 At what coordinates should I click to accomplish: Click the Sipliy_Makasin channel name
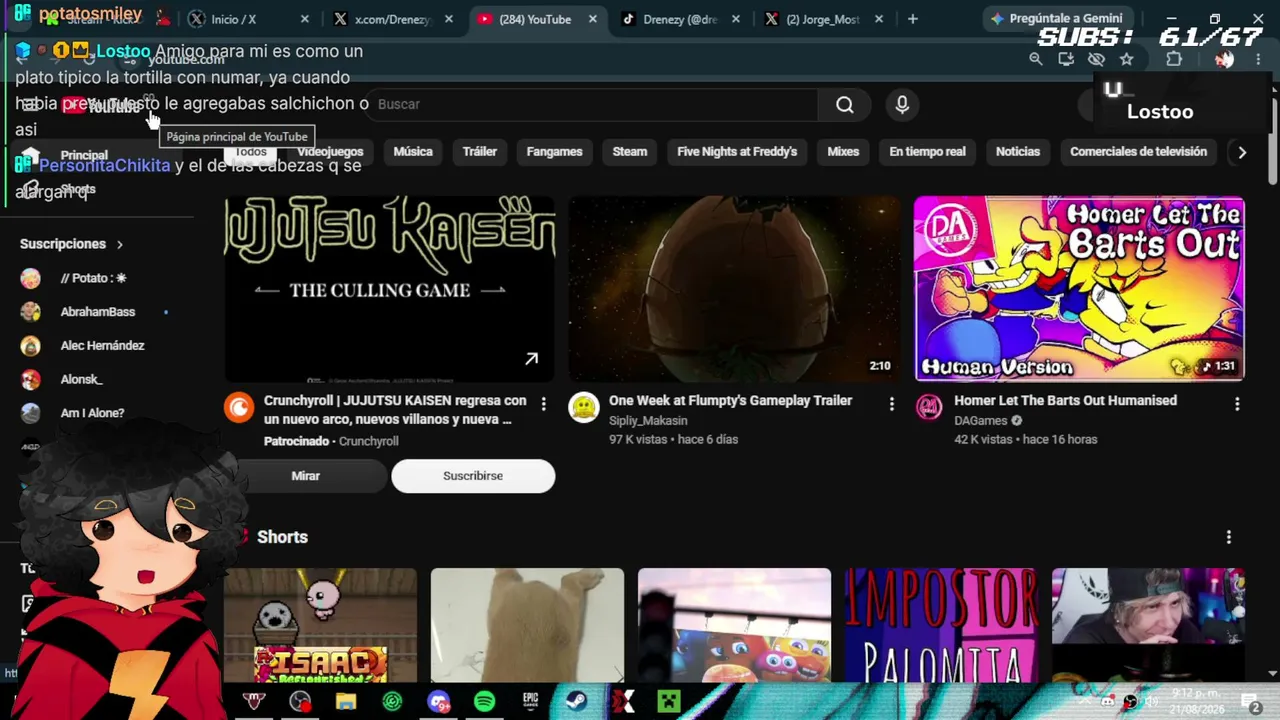[648, 421]
